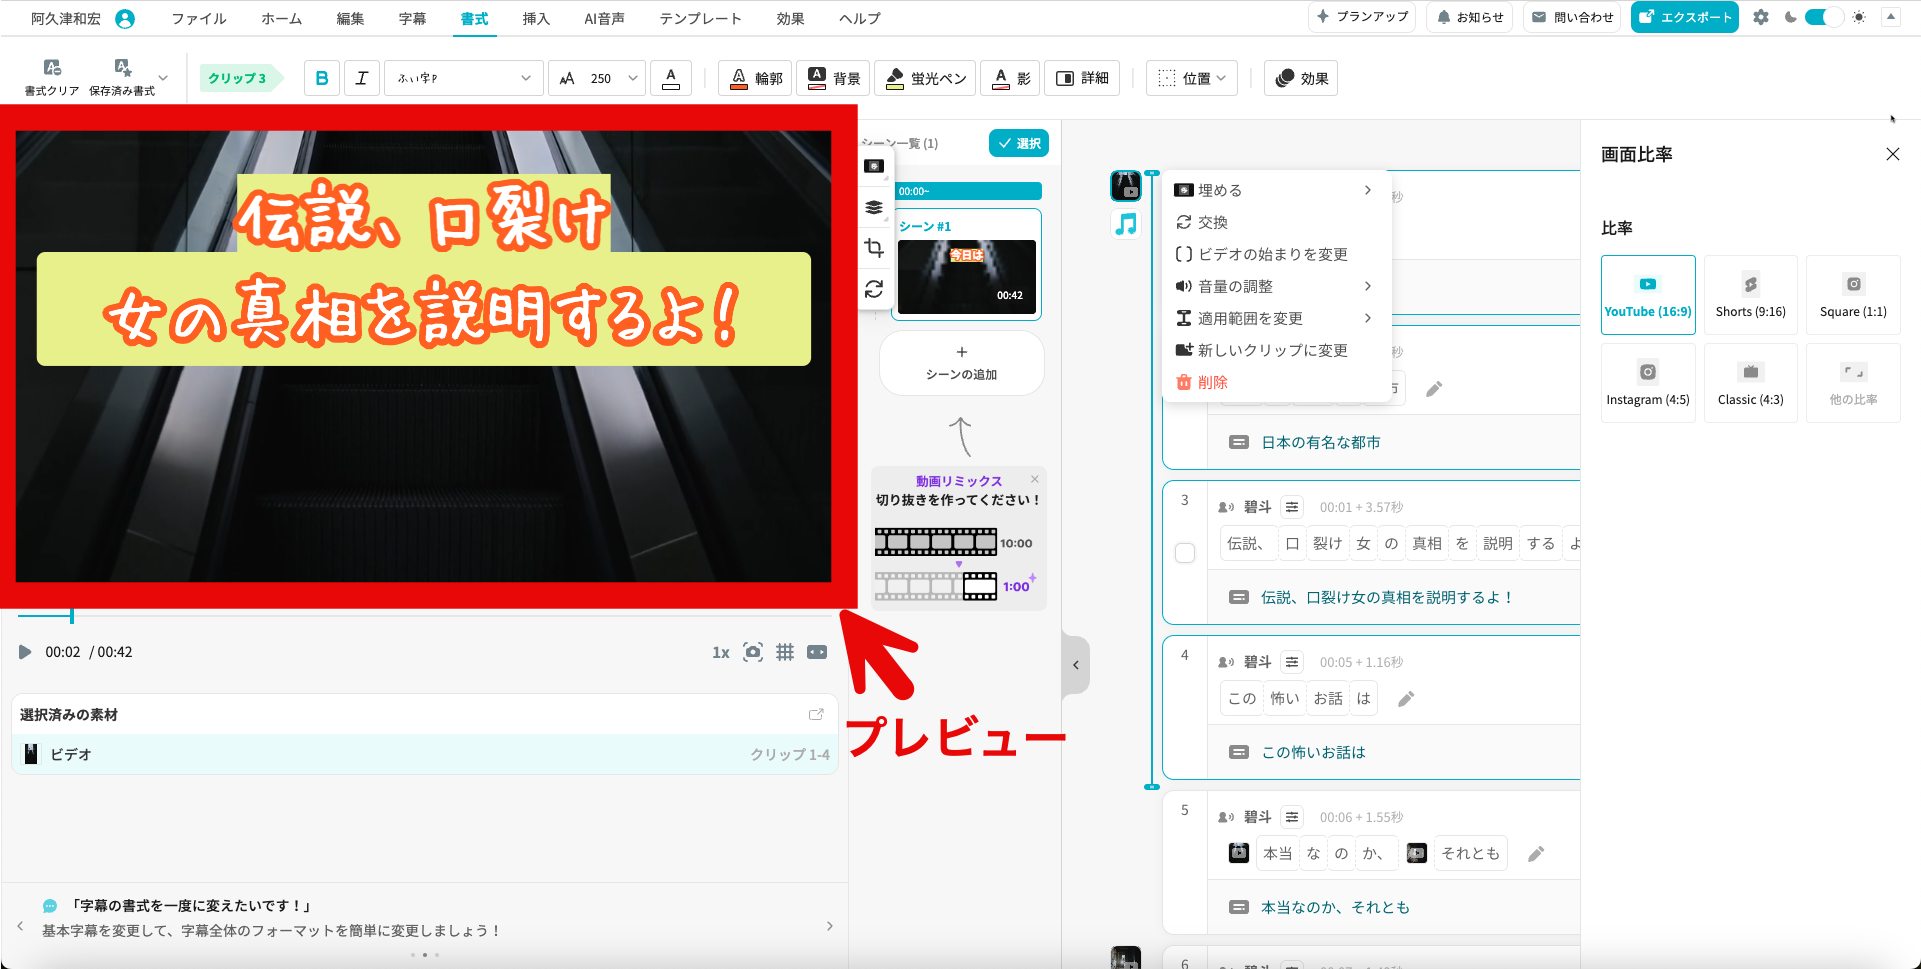Open the 効果 effects button in toolbar

click(1301, 78)
